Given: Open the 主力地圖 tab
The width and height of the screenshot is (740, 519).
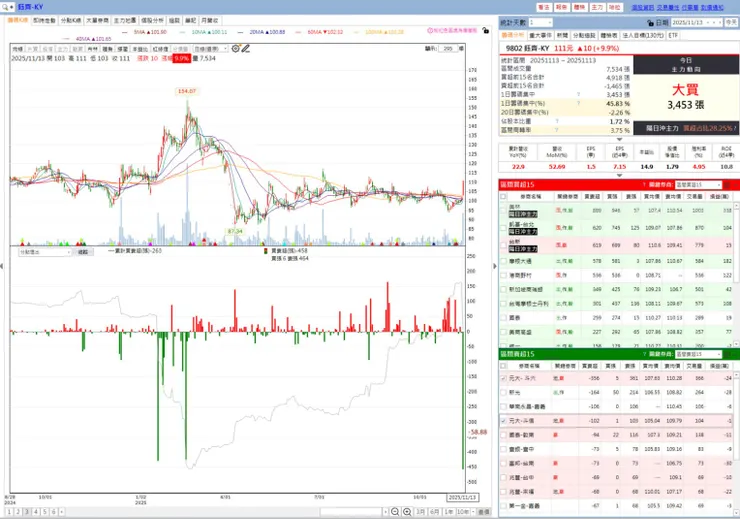Looking at the screenshot, I should (x=125, y=20).
